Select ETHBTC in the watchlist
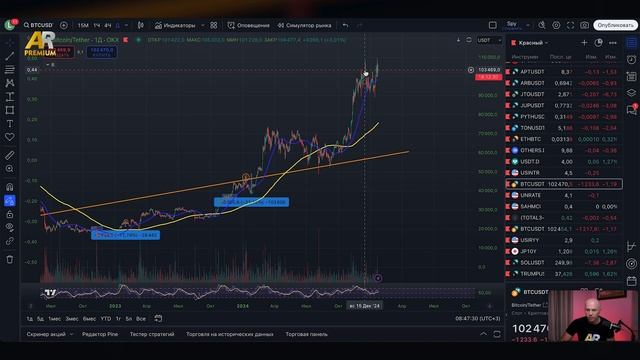The image size is (640, 360). [x=564, y=139]
